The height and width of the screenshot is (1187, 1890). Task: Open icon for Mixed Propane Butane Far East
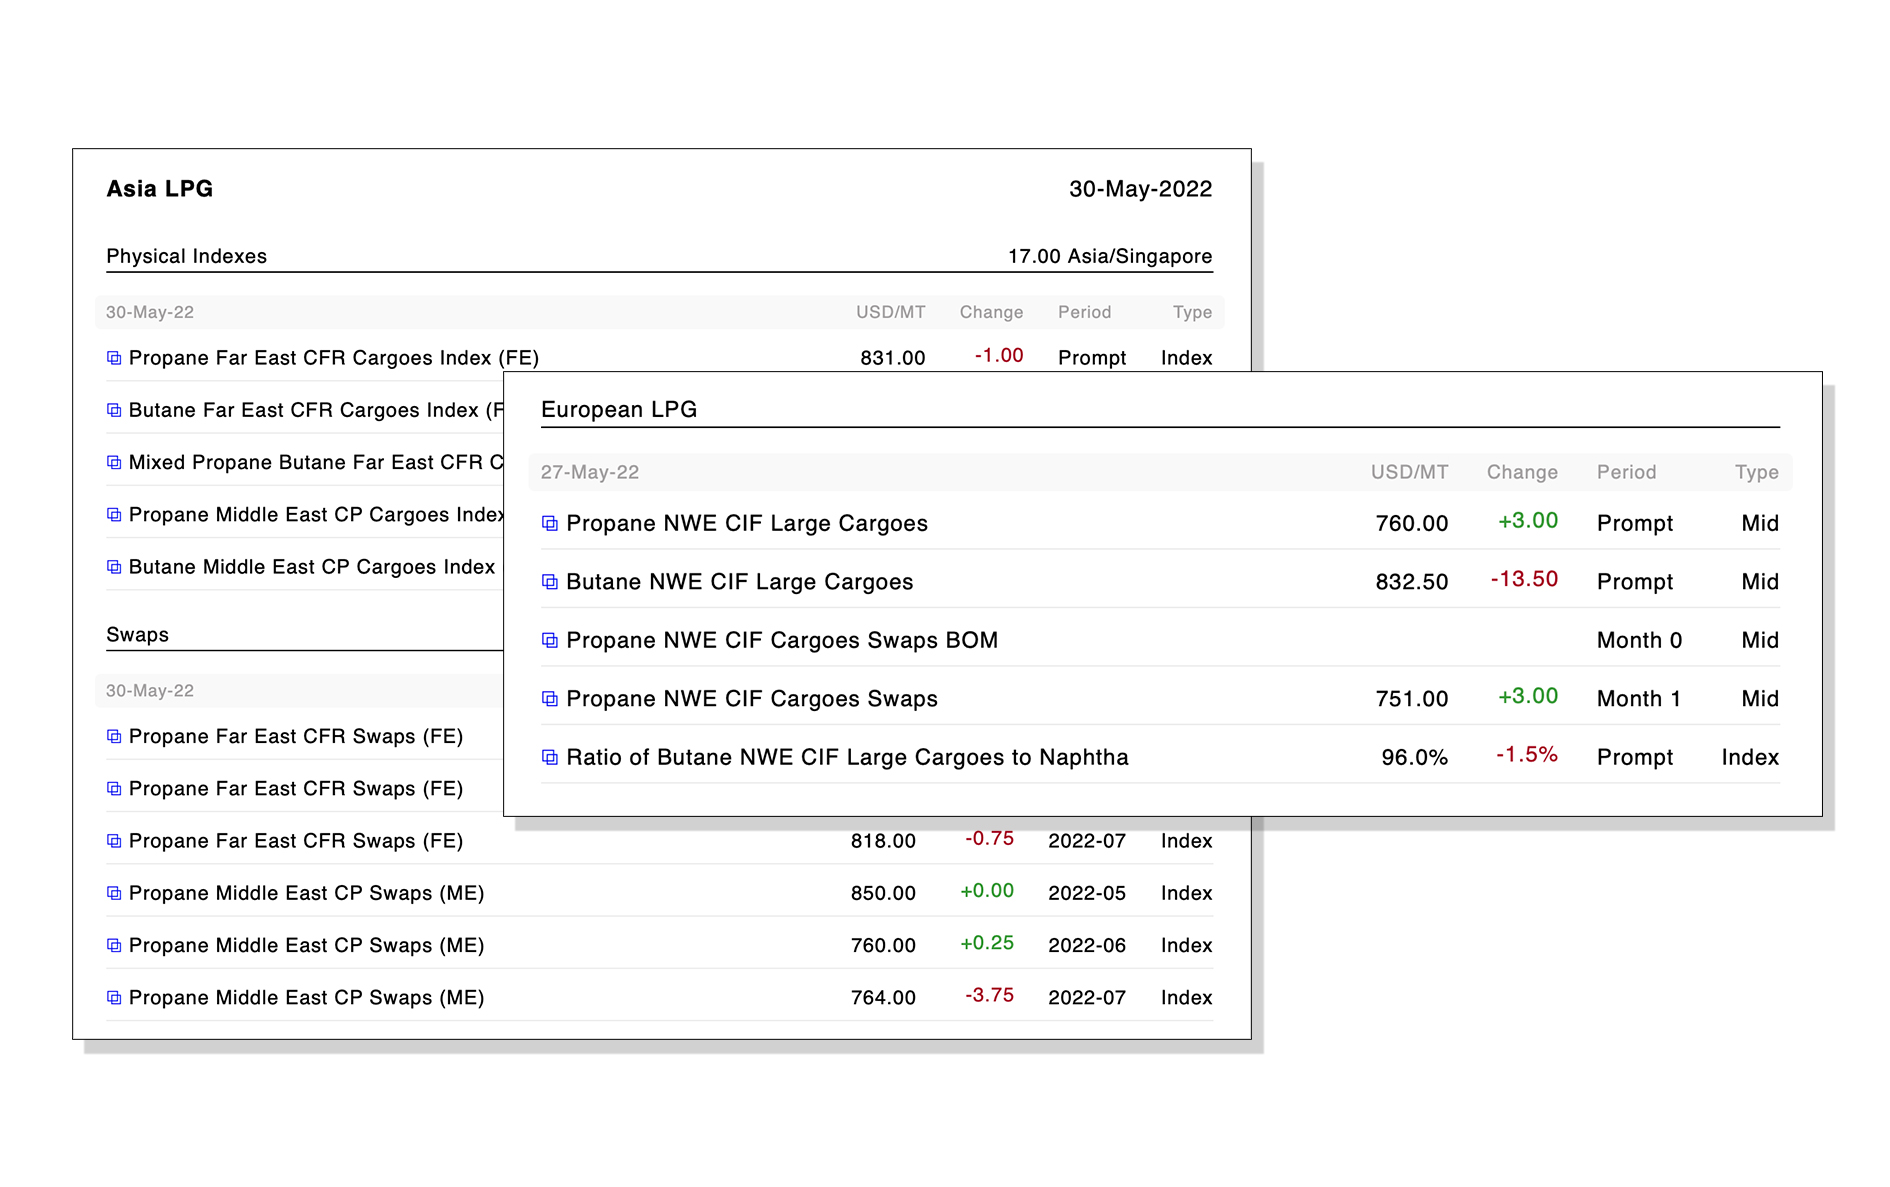(x=114, y=462)
